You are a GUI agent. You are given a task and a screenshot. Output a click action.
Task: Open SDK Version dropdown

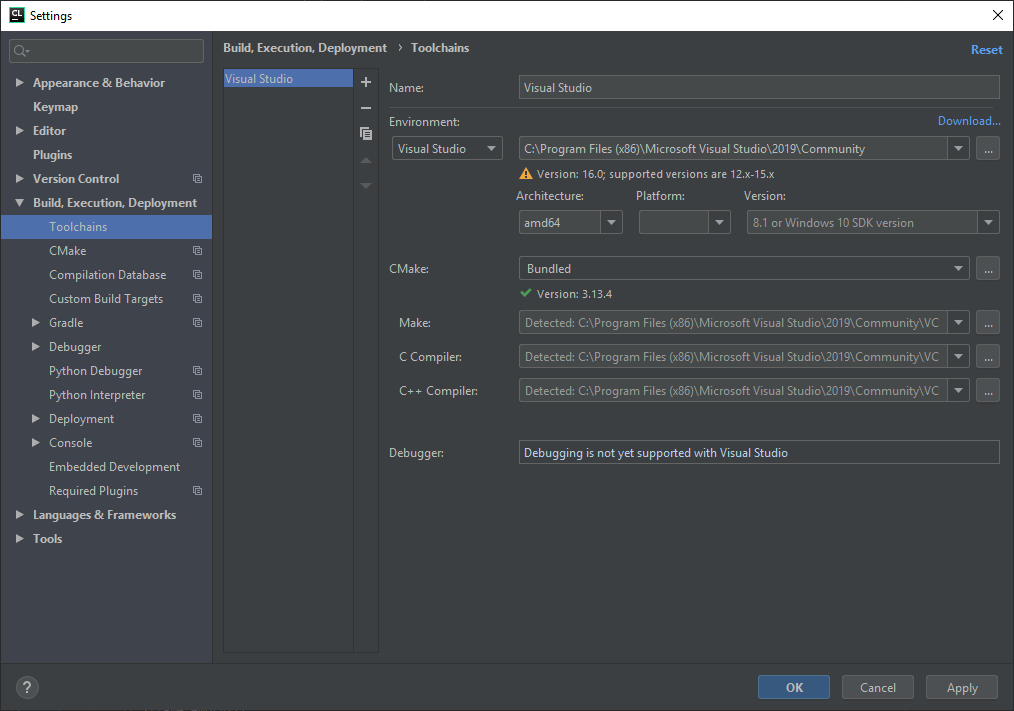click(988, 223)
